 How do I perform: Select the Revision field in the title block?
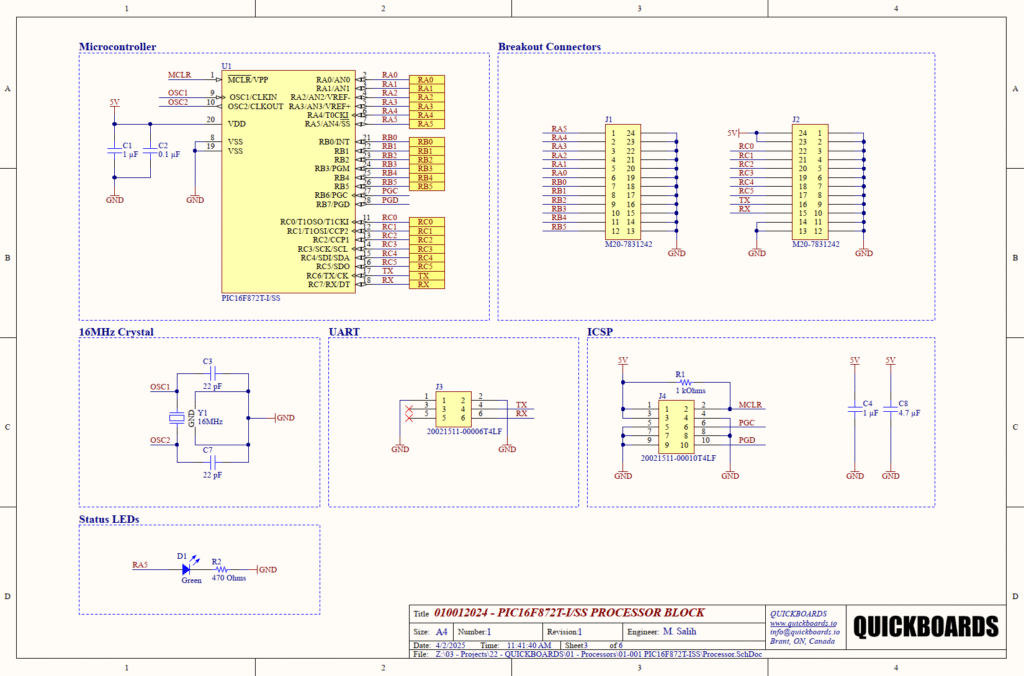tap(565, 631)
